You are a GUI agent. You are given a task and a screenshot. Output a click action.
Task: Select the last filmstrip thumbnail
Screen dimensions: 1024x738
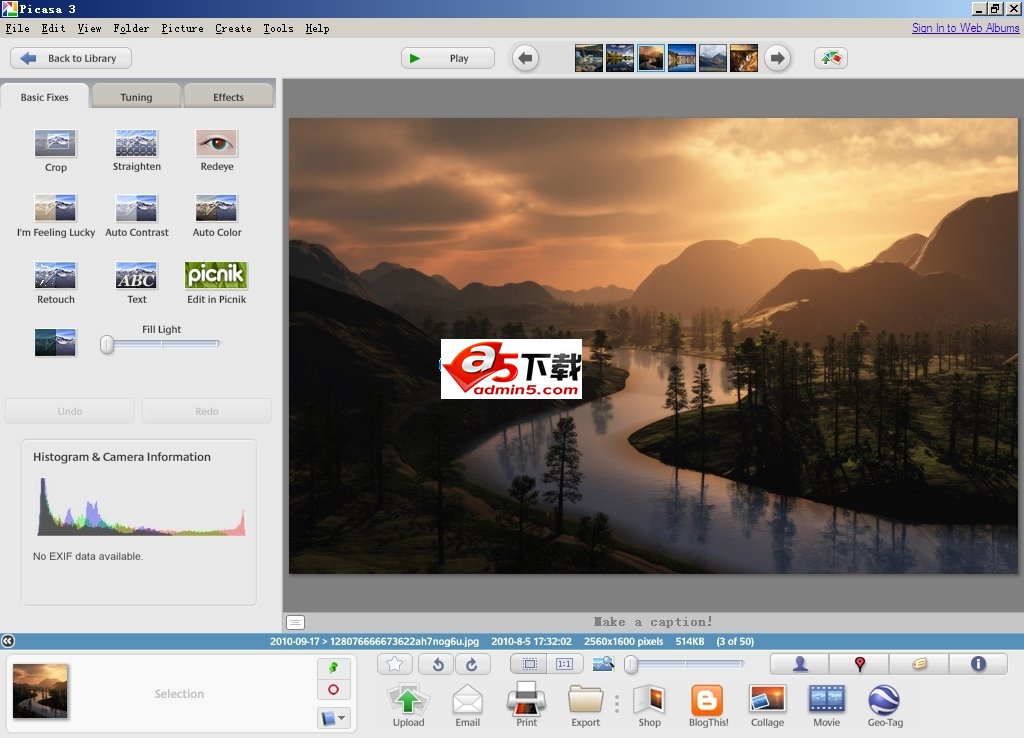(x=744, y=58)
